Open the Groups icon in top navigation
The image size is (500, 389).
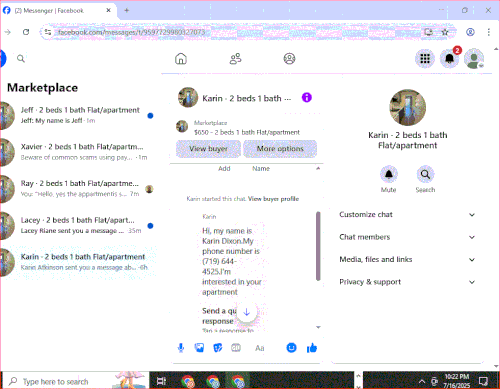[x=289, y=59]
